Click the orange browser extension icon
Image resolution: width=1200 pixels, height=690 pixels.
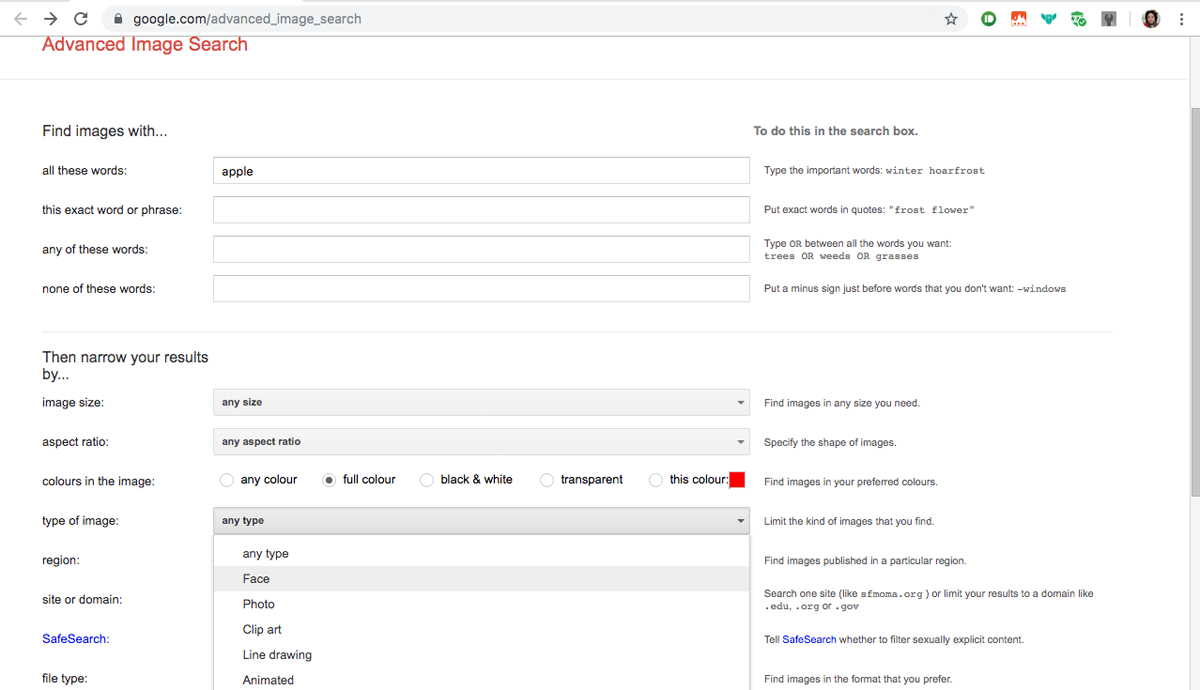pyautogui.click(x=1018, y=18)
